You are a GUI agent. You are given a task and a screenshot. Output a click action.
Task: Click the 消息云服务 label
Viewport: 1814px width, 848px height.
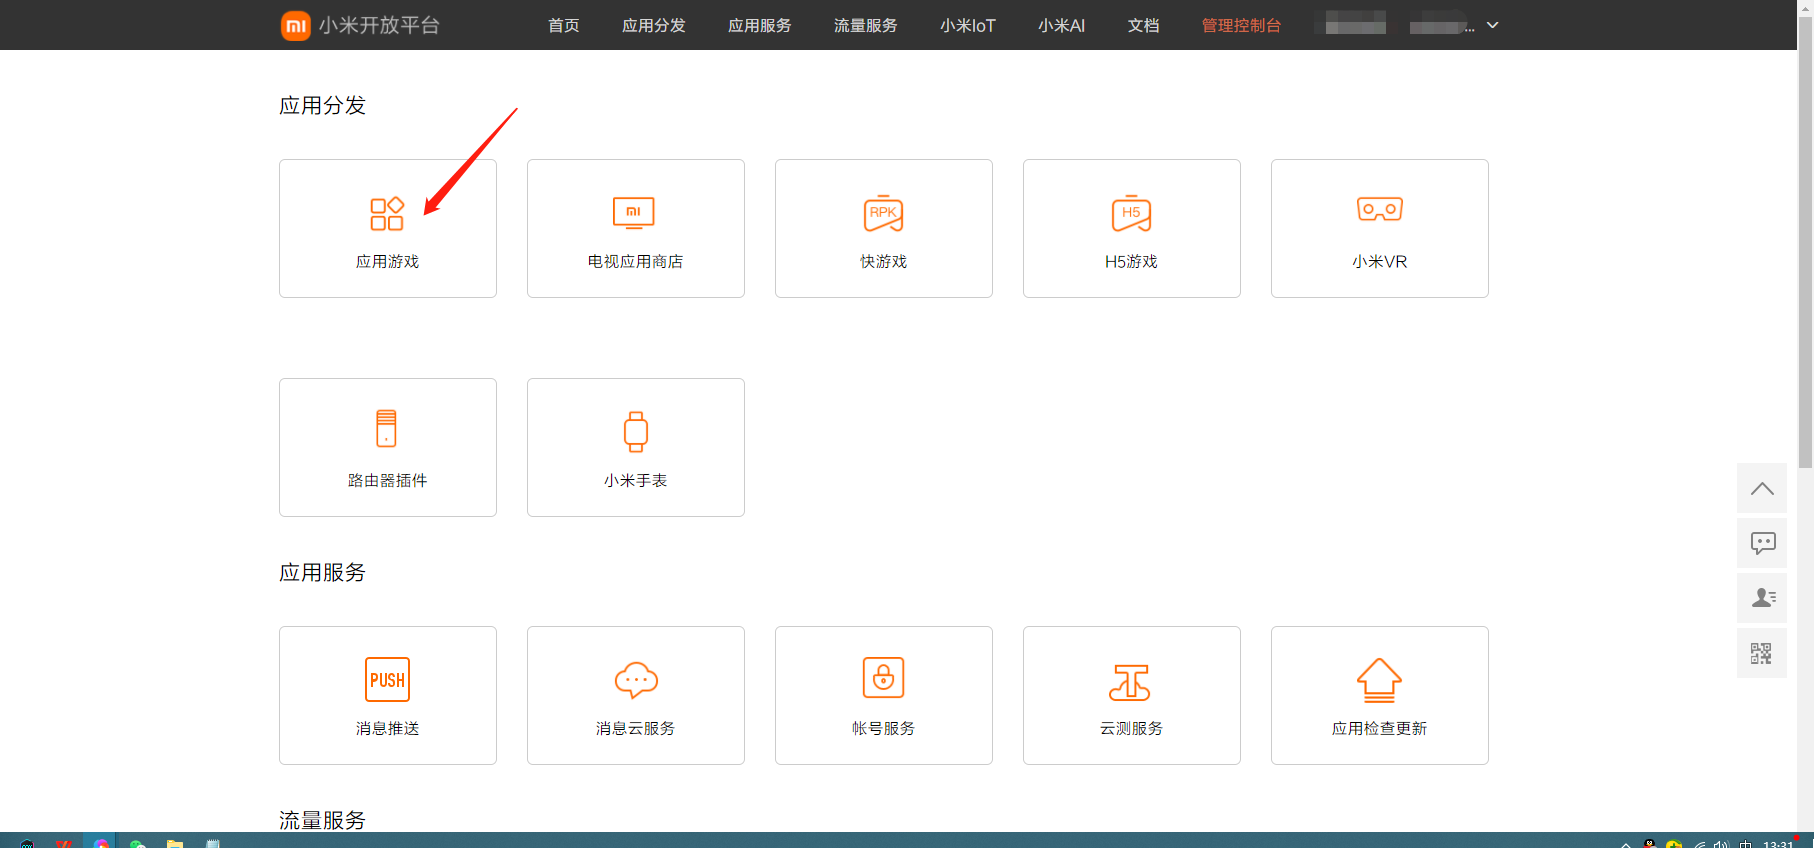pos(635,728)
